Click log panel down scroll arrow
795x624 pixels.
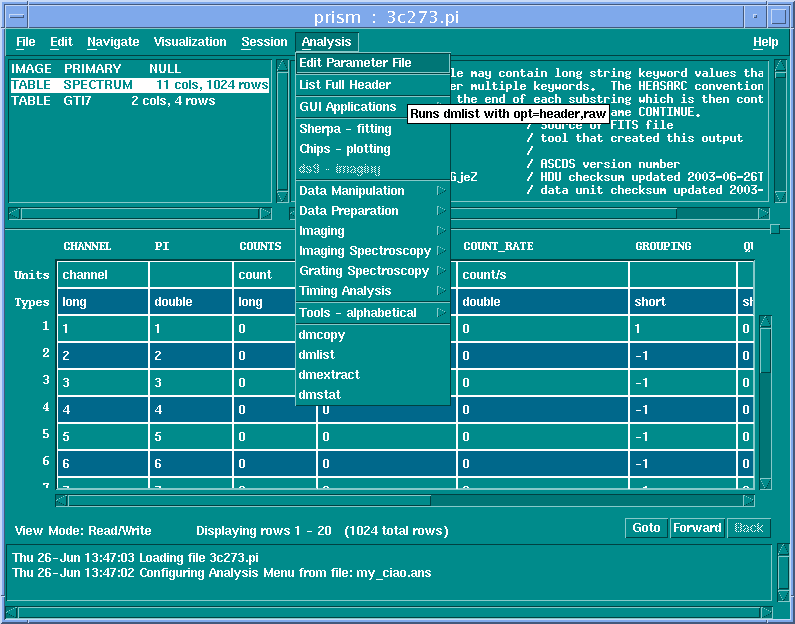[x=783, y=595]
